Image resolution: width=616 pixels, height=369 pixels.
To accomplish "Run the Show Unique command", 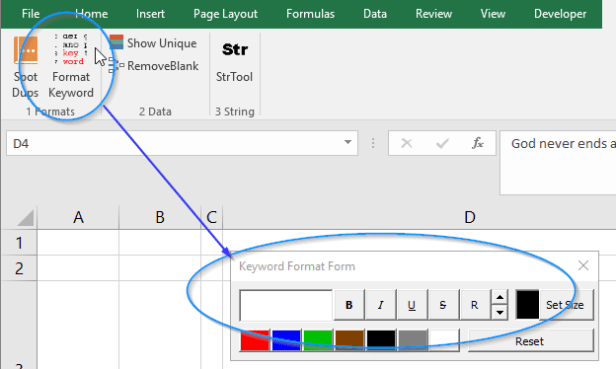I will [x=153, y=43].
